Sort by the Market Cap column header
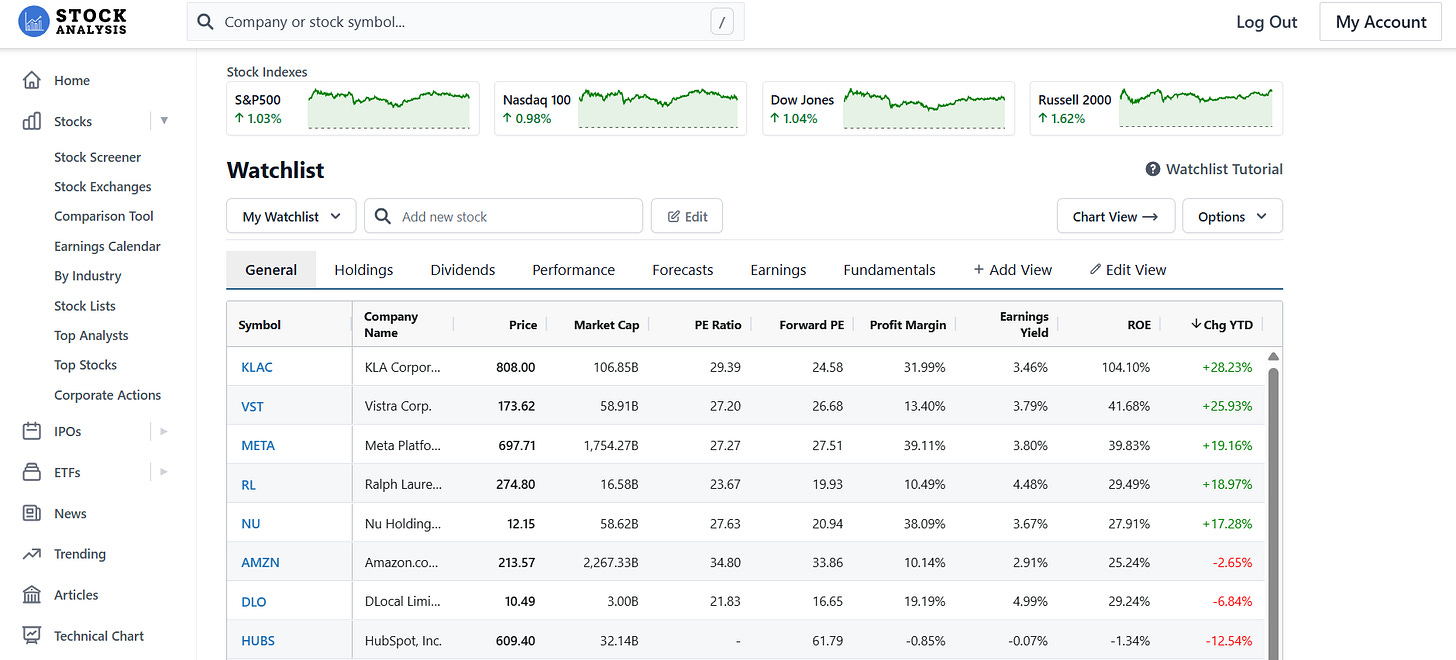Screen dimensions: 1456x660 pyautogui.click(x=606, y=324)
